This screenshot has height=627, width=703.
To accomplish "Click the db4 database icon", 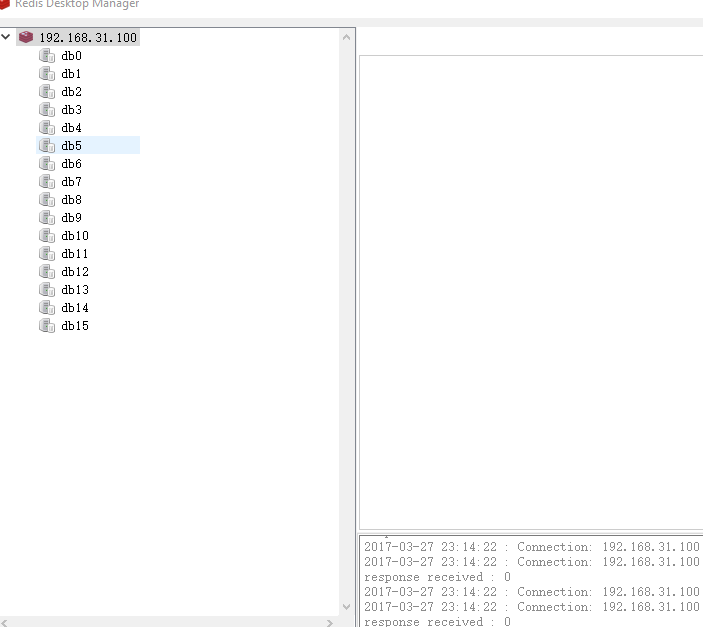I will click(x=47, y=128).
